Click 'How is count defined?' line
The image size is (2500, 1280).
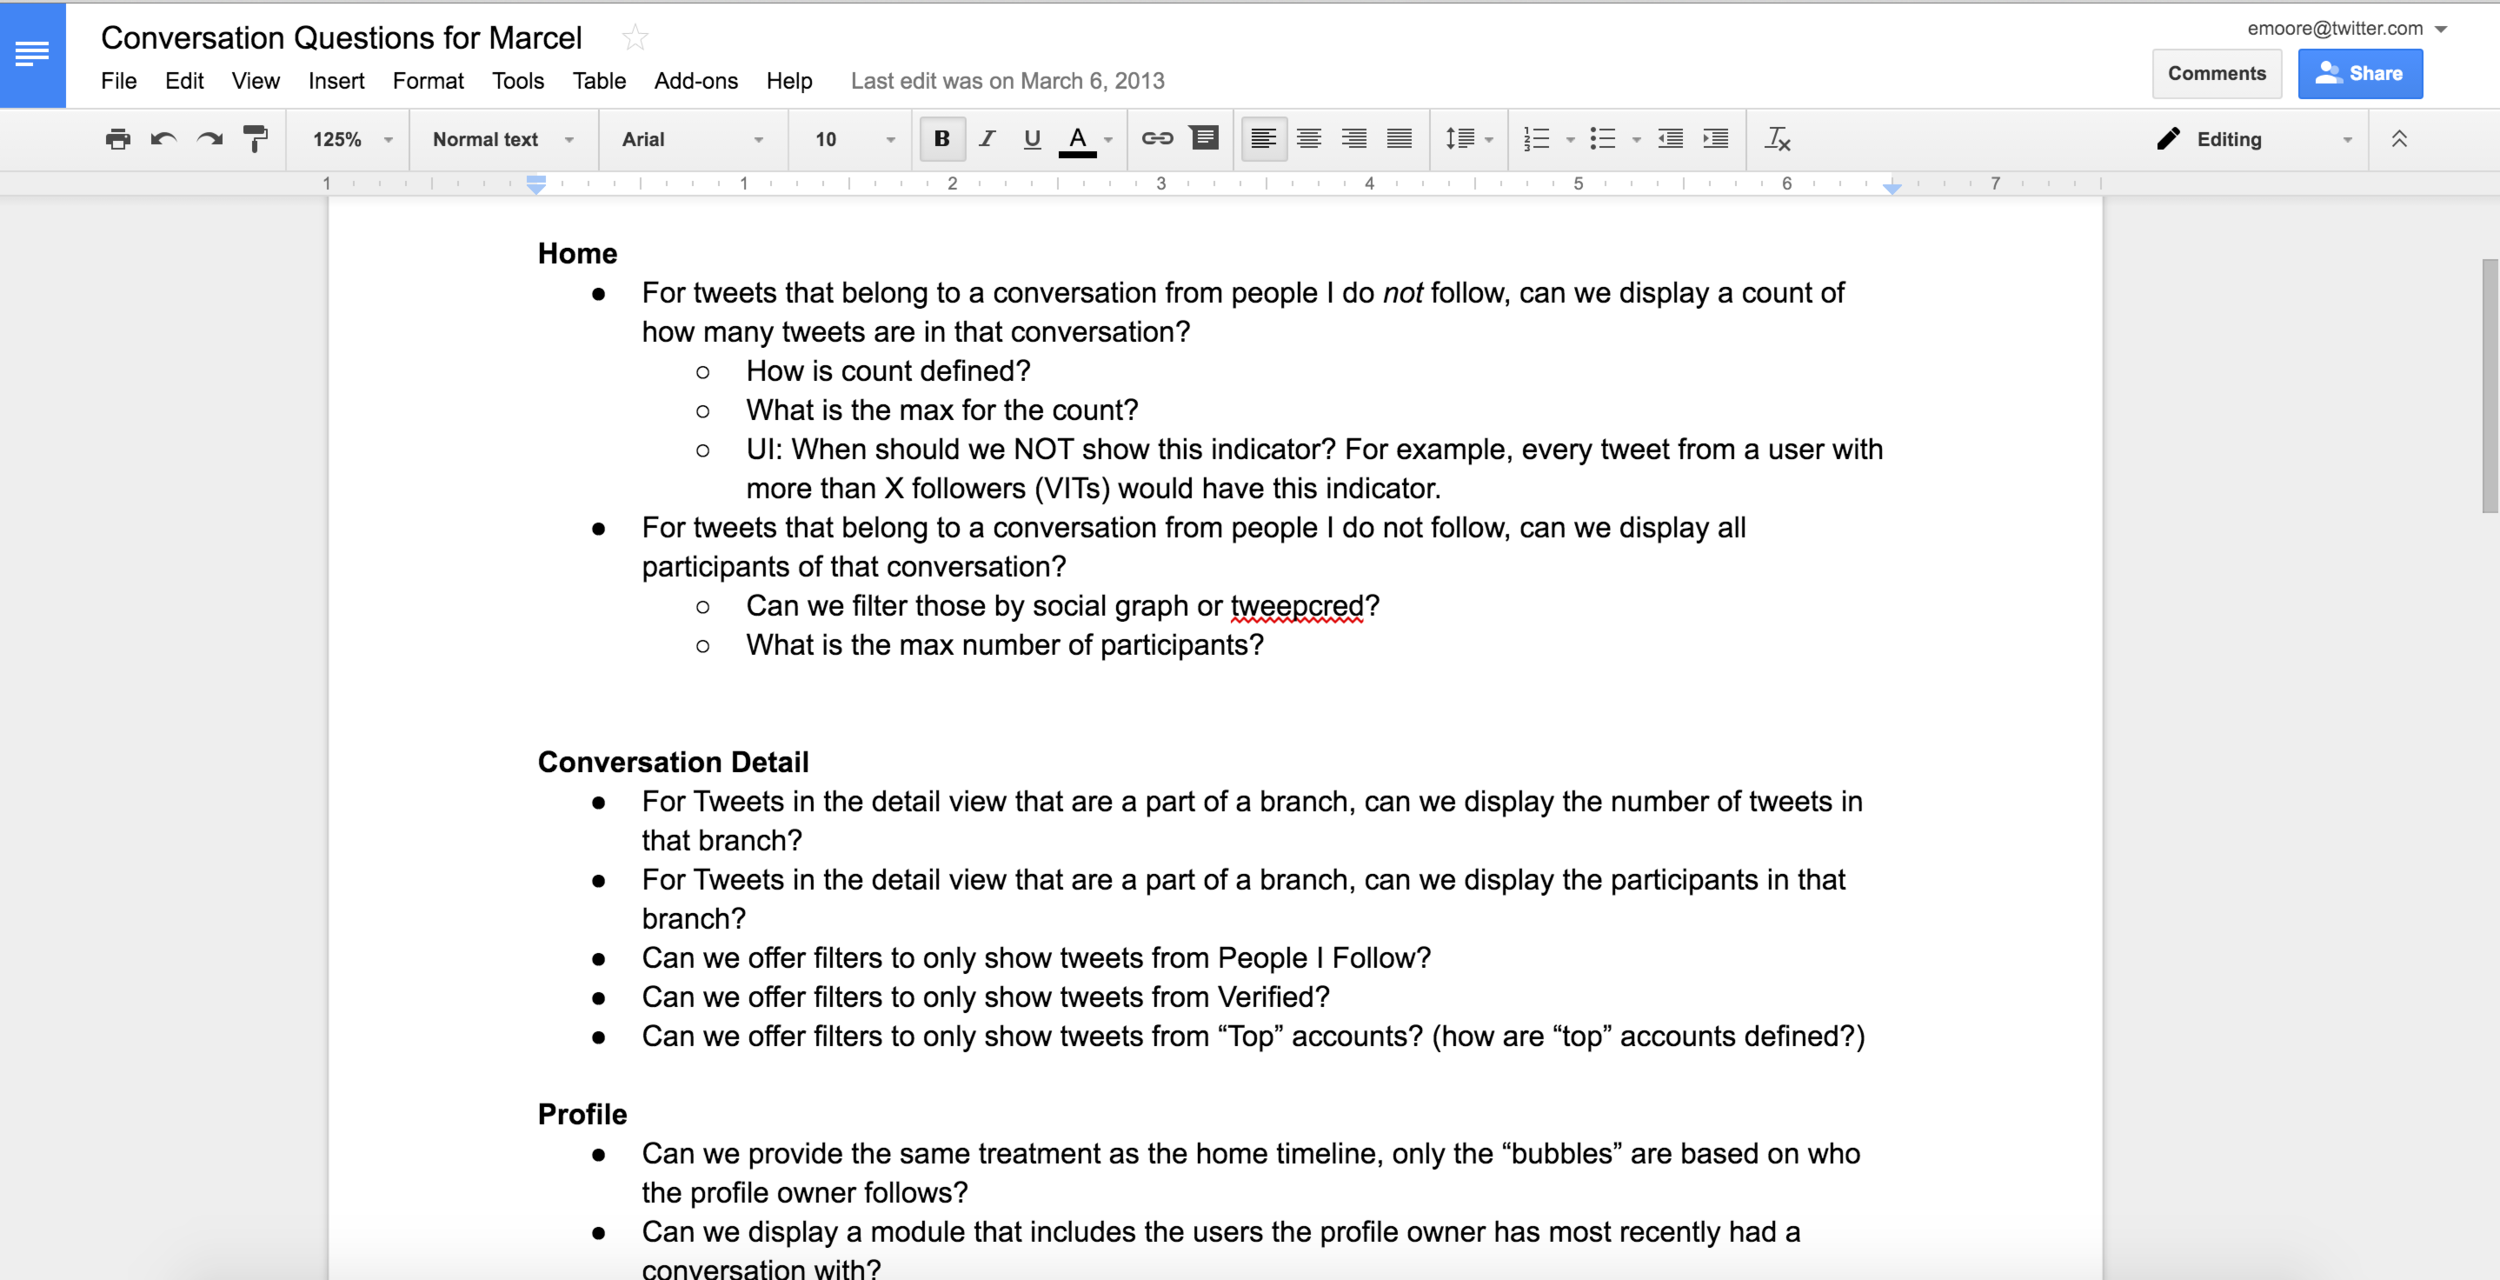888,371
